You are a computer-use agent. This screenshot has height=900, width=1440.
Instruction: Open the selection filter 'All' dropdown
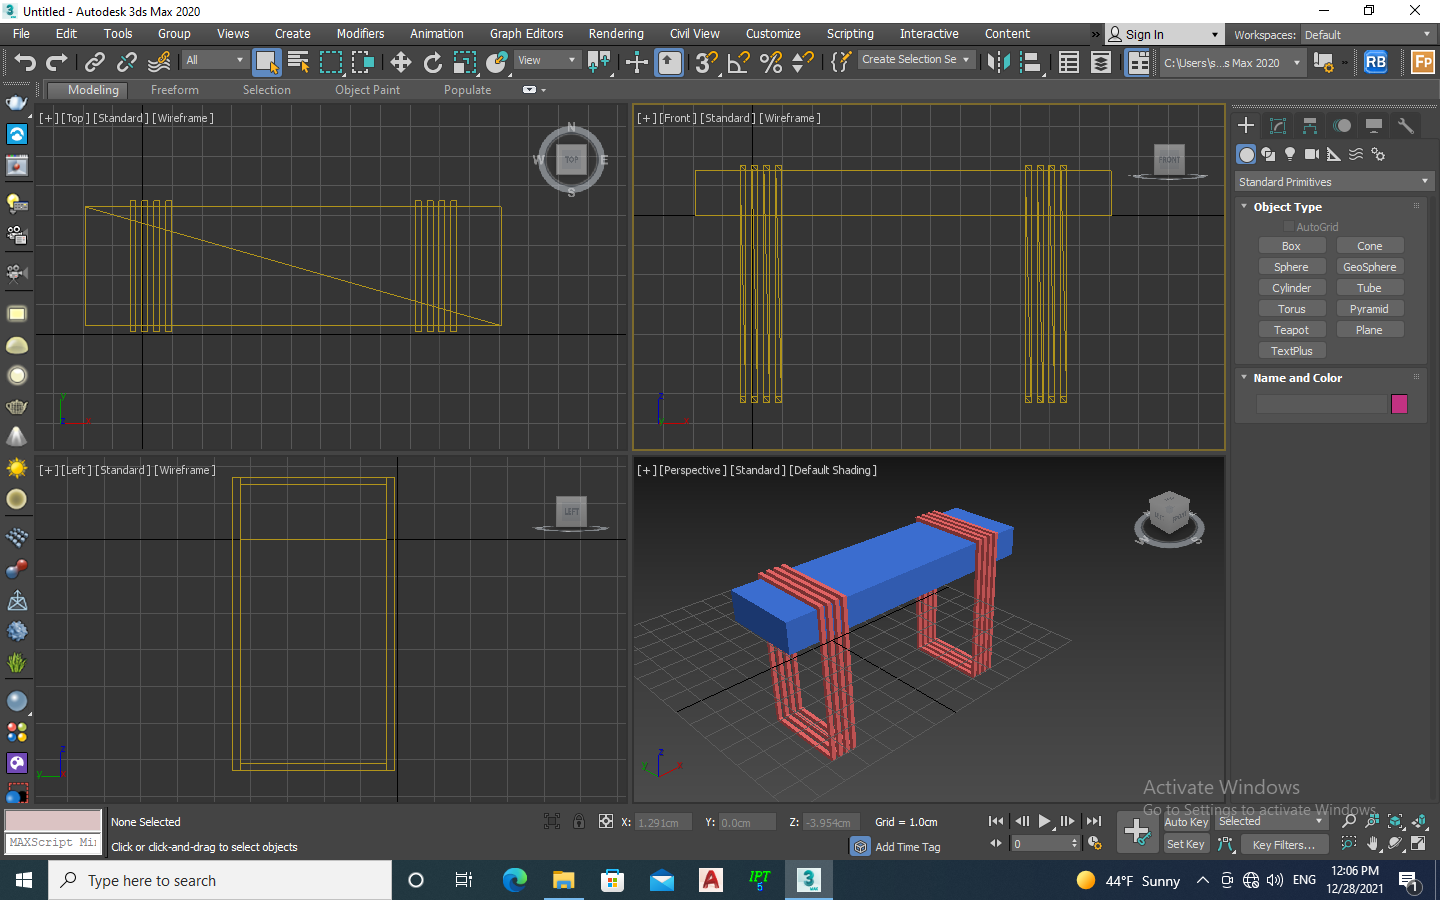(214, 61)
